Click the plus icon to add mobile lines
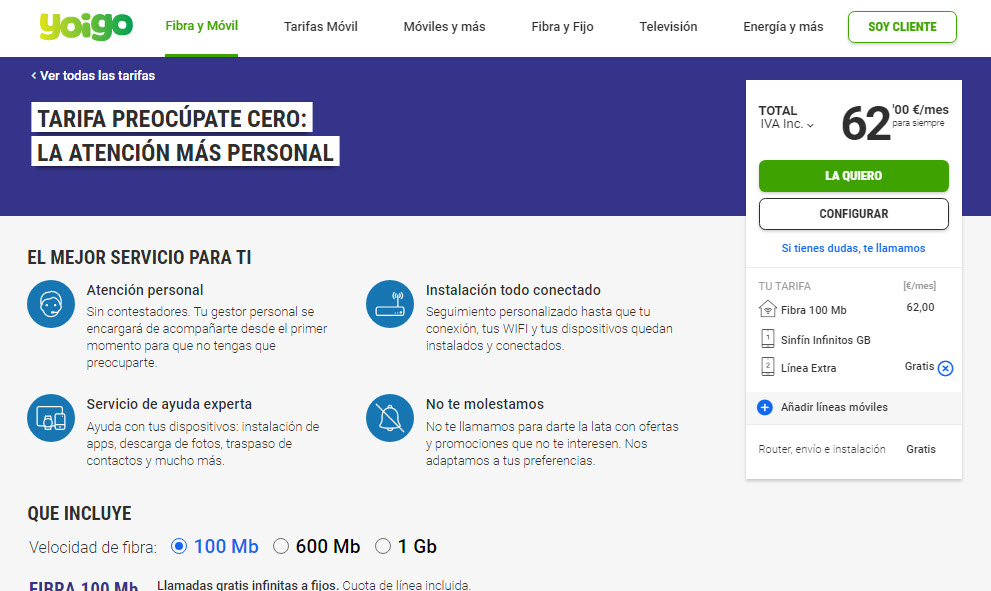The height and width of the screenshot is (591, 991). point(765,407)
